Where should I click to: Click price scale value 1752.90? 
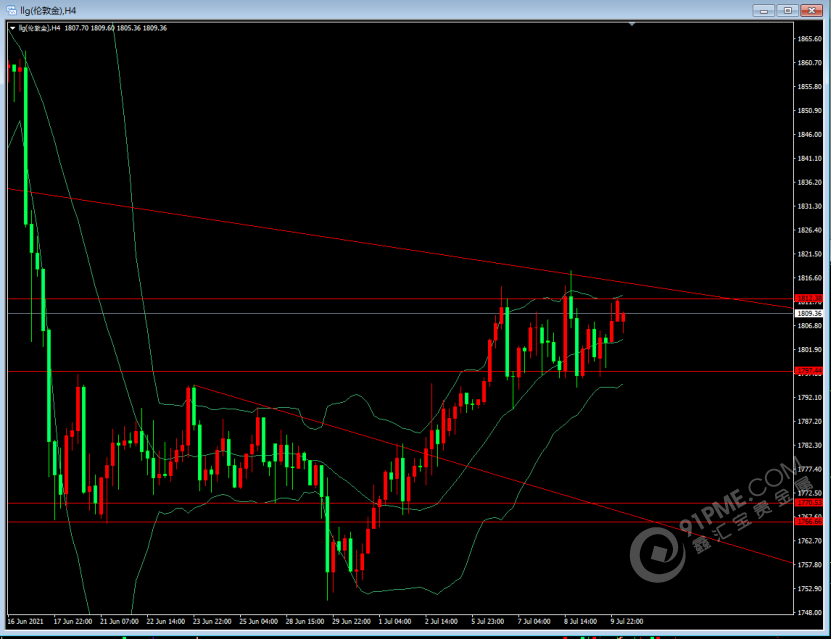[809, 589]
